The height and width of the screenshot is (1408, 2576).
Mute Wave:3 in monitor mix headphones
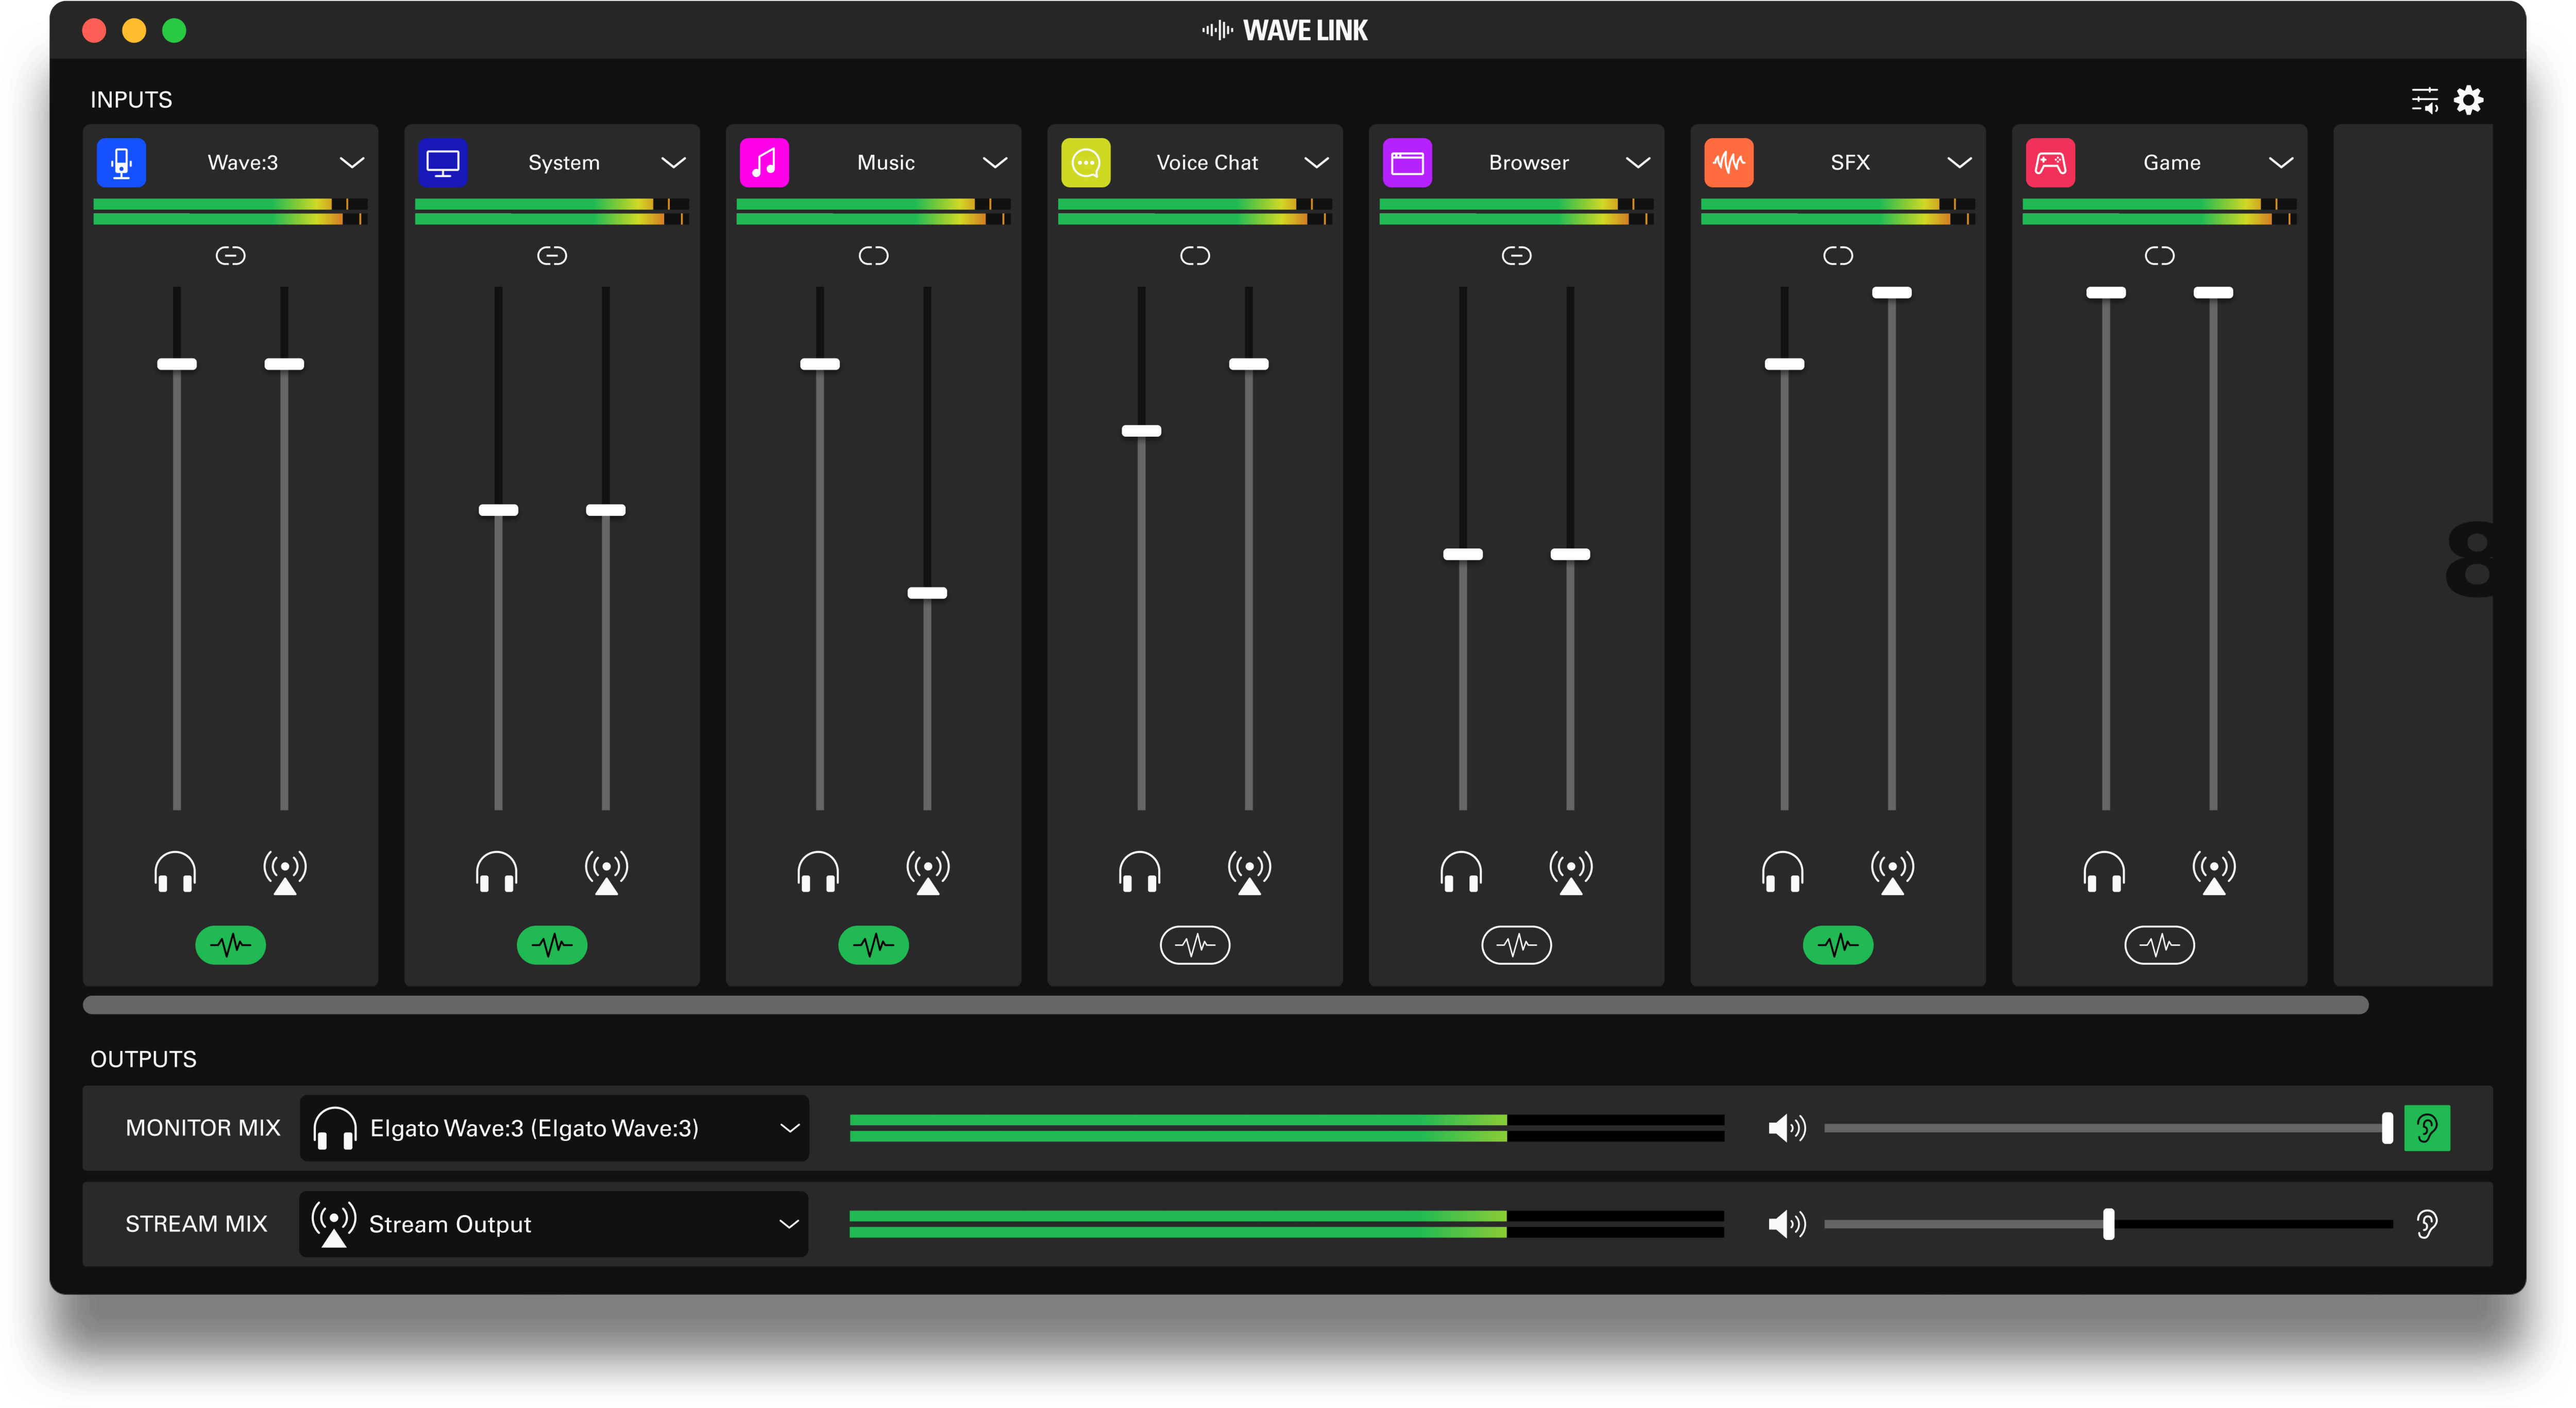click(175, 871)
